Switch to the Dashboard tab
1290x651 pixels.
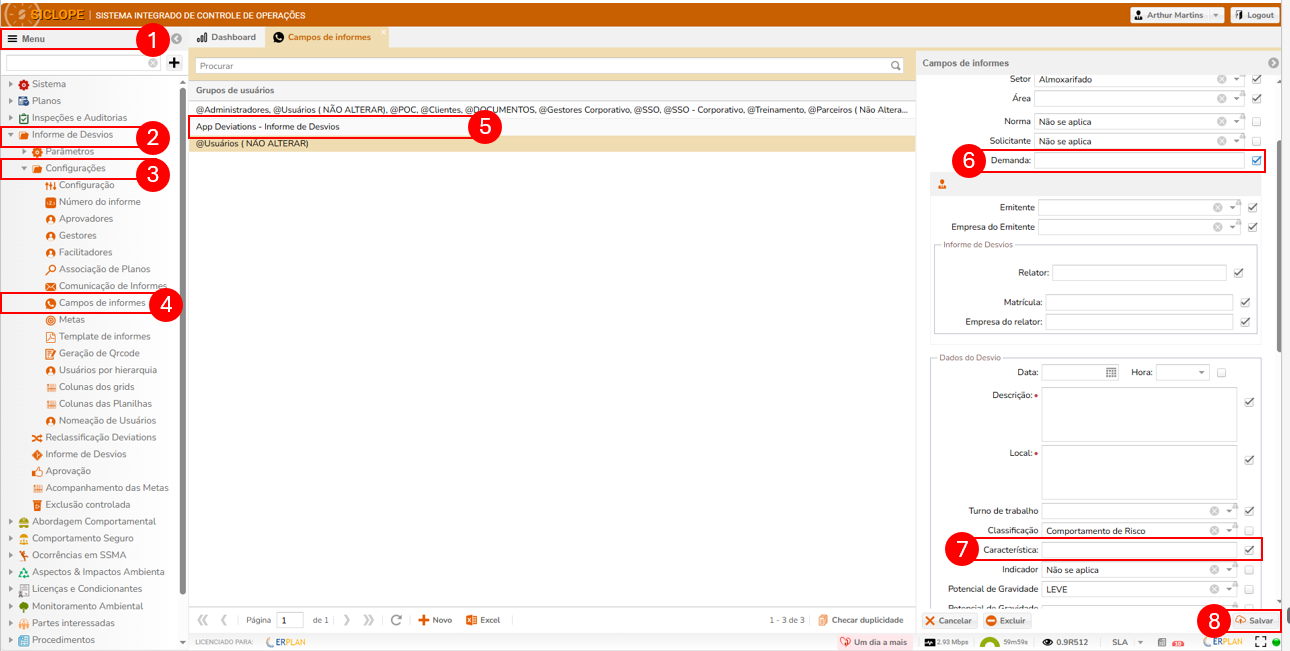click(226, 38)
